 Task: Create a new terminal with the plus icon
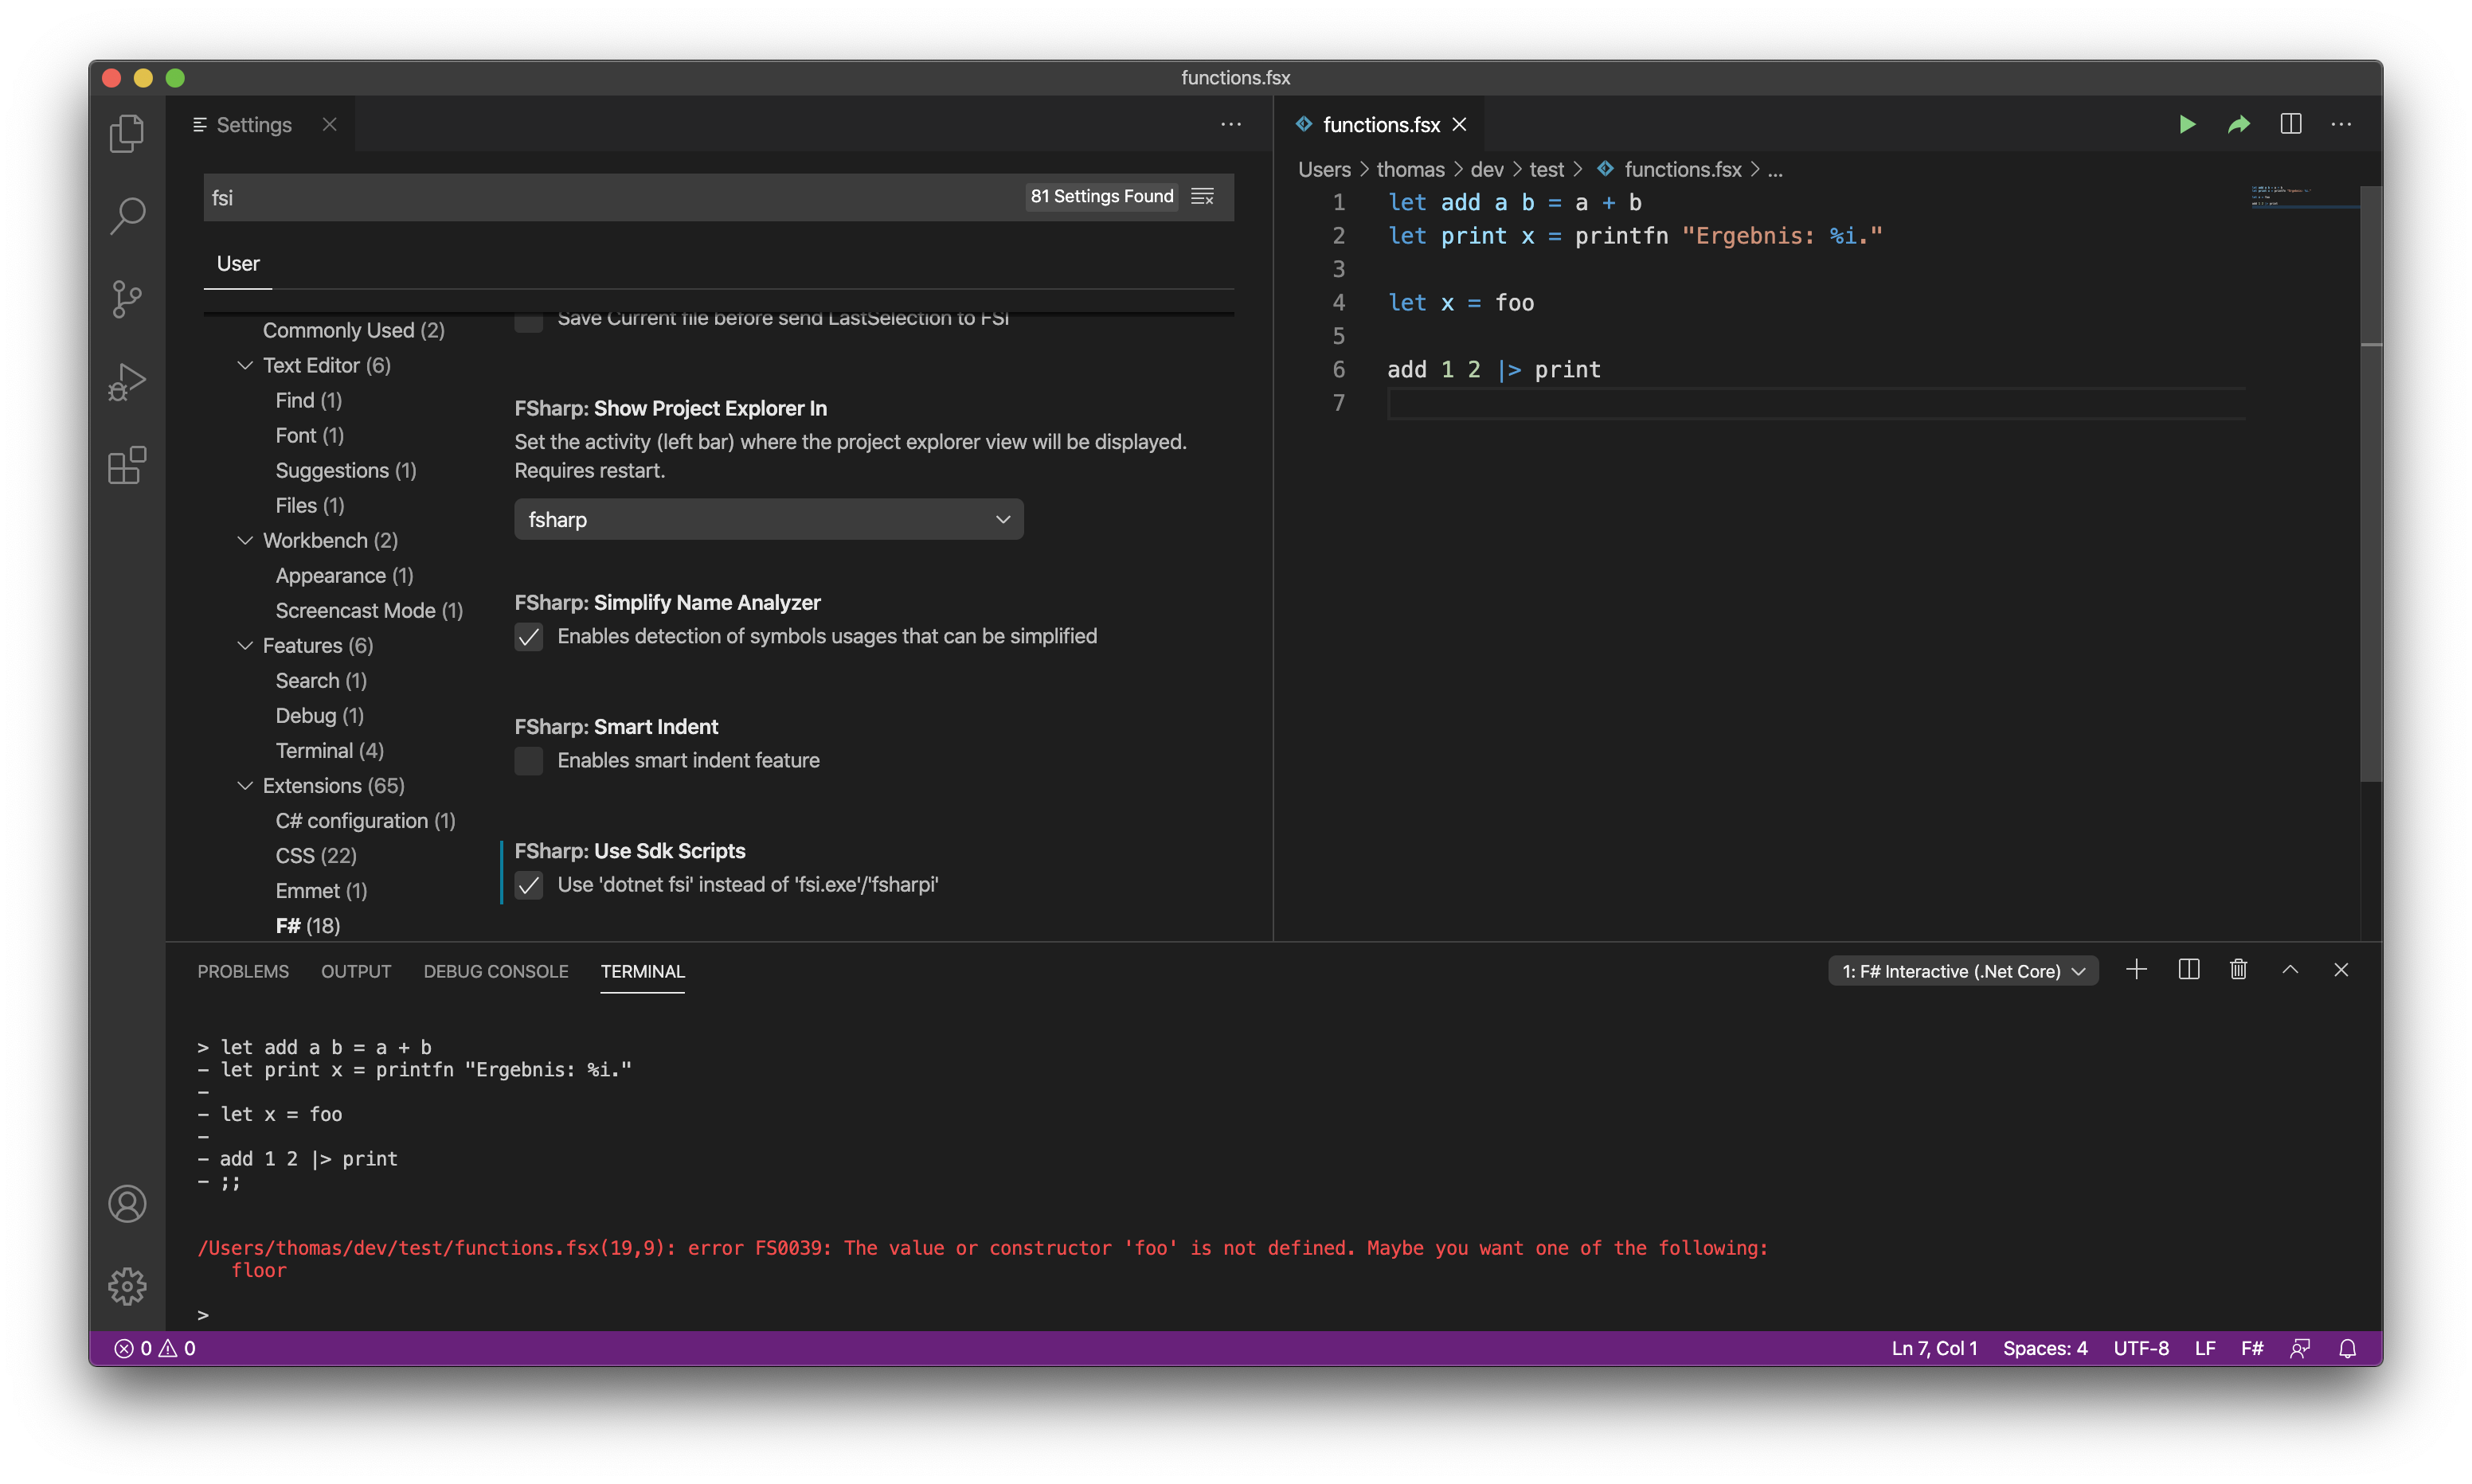coord(2136,969)
